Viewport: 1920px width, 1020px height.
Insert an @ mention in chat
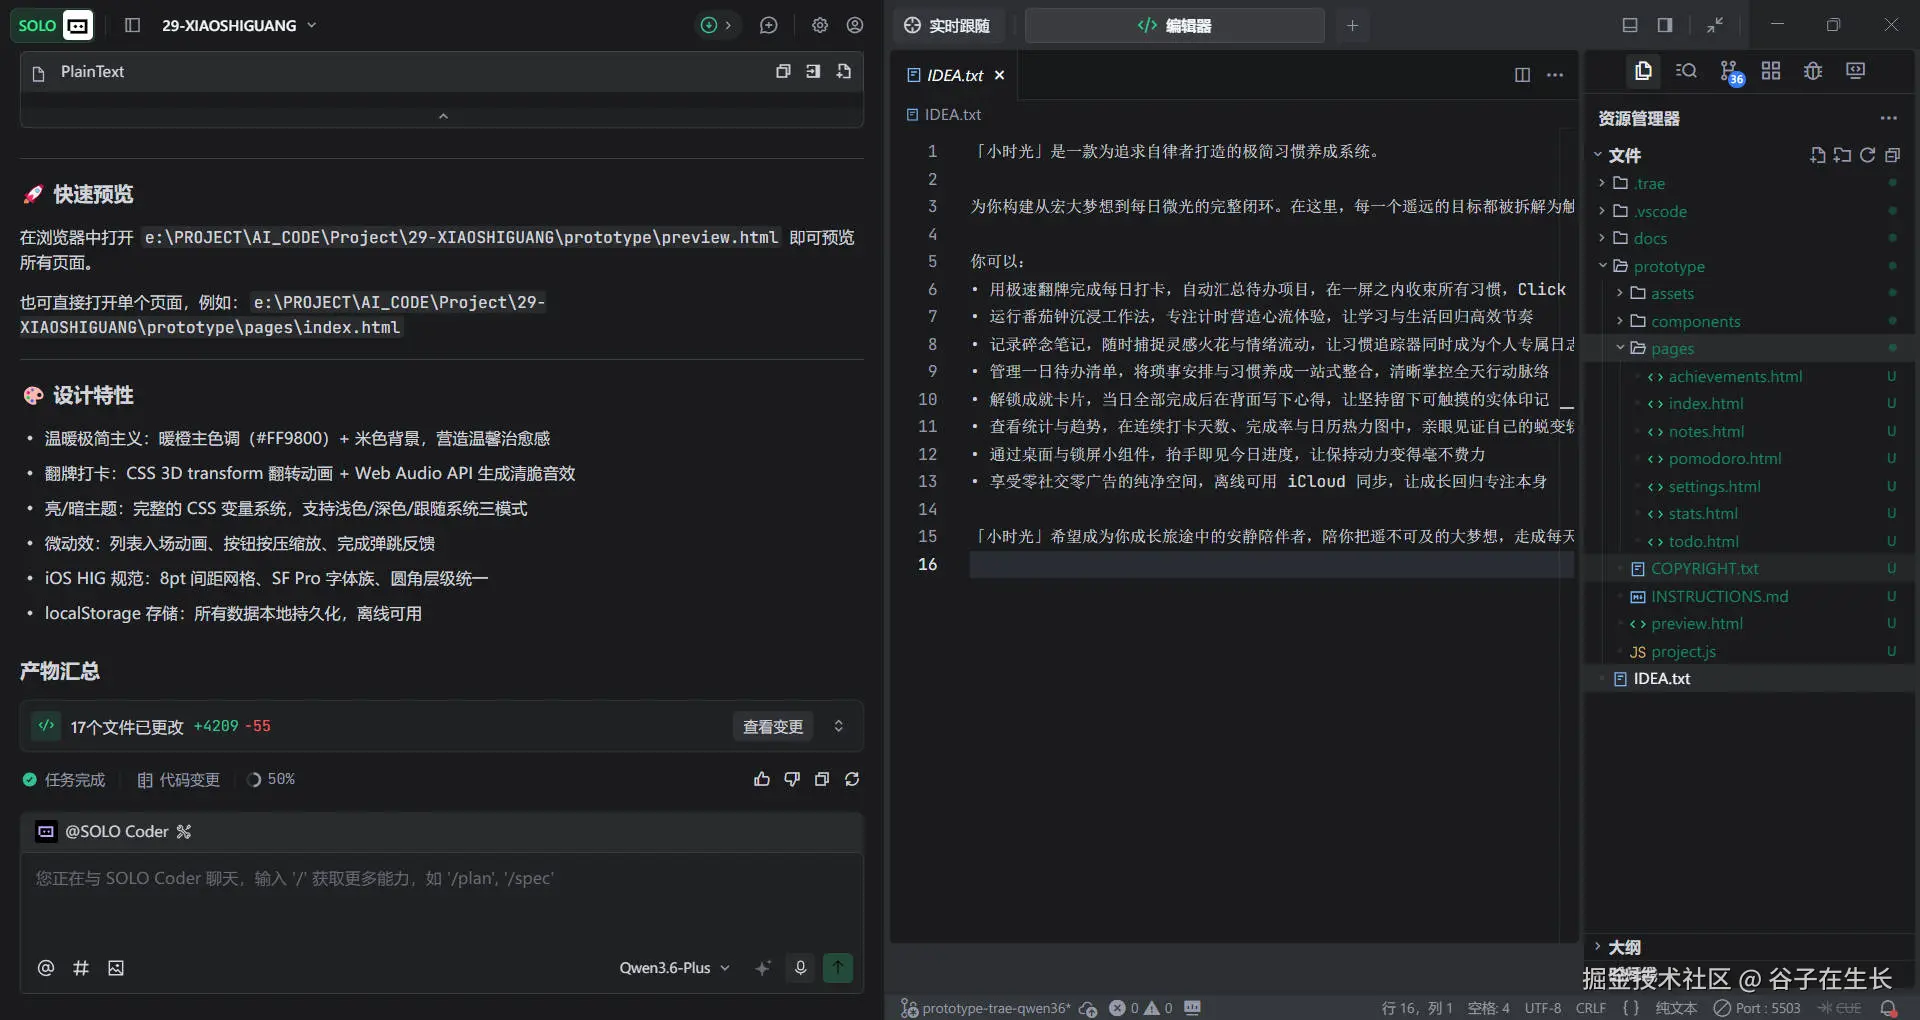[46, 968]
